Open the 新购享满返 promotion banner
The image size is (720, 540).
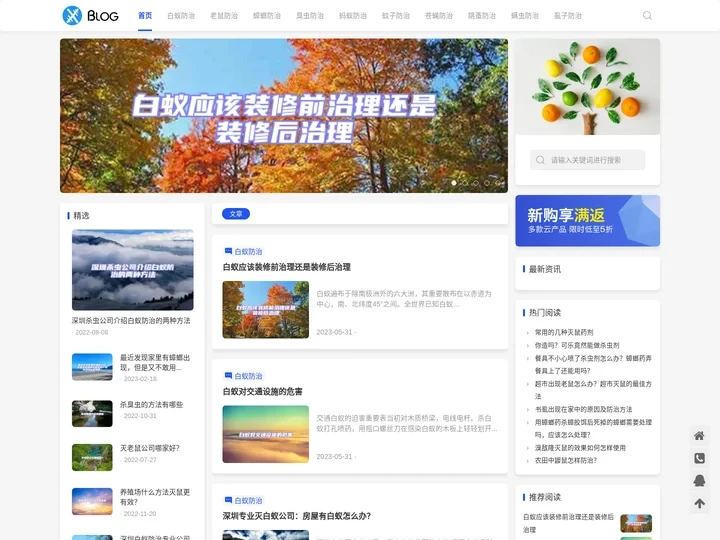click(x=587, y=220)
